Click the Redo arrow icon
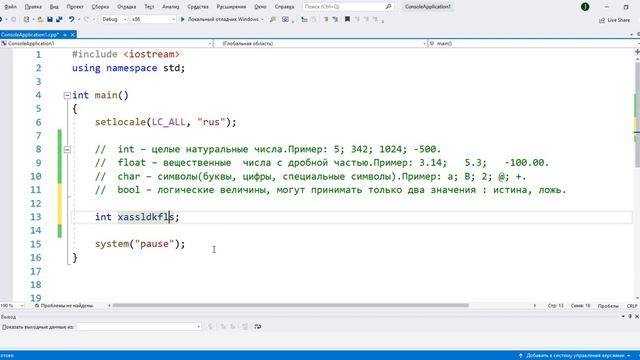 point(86,19)
